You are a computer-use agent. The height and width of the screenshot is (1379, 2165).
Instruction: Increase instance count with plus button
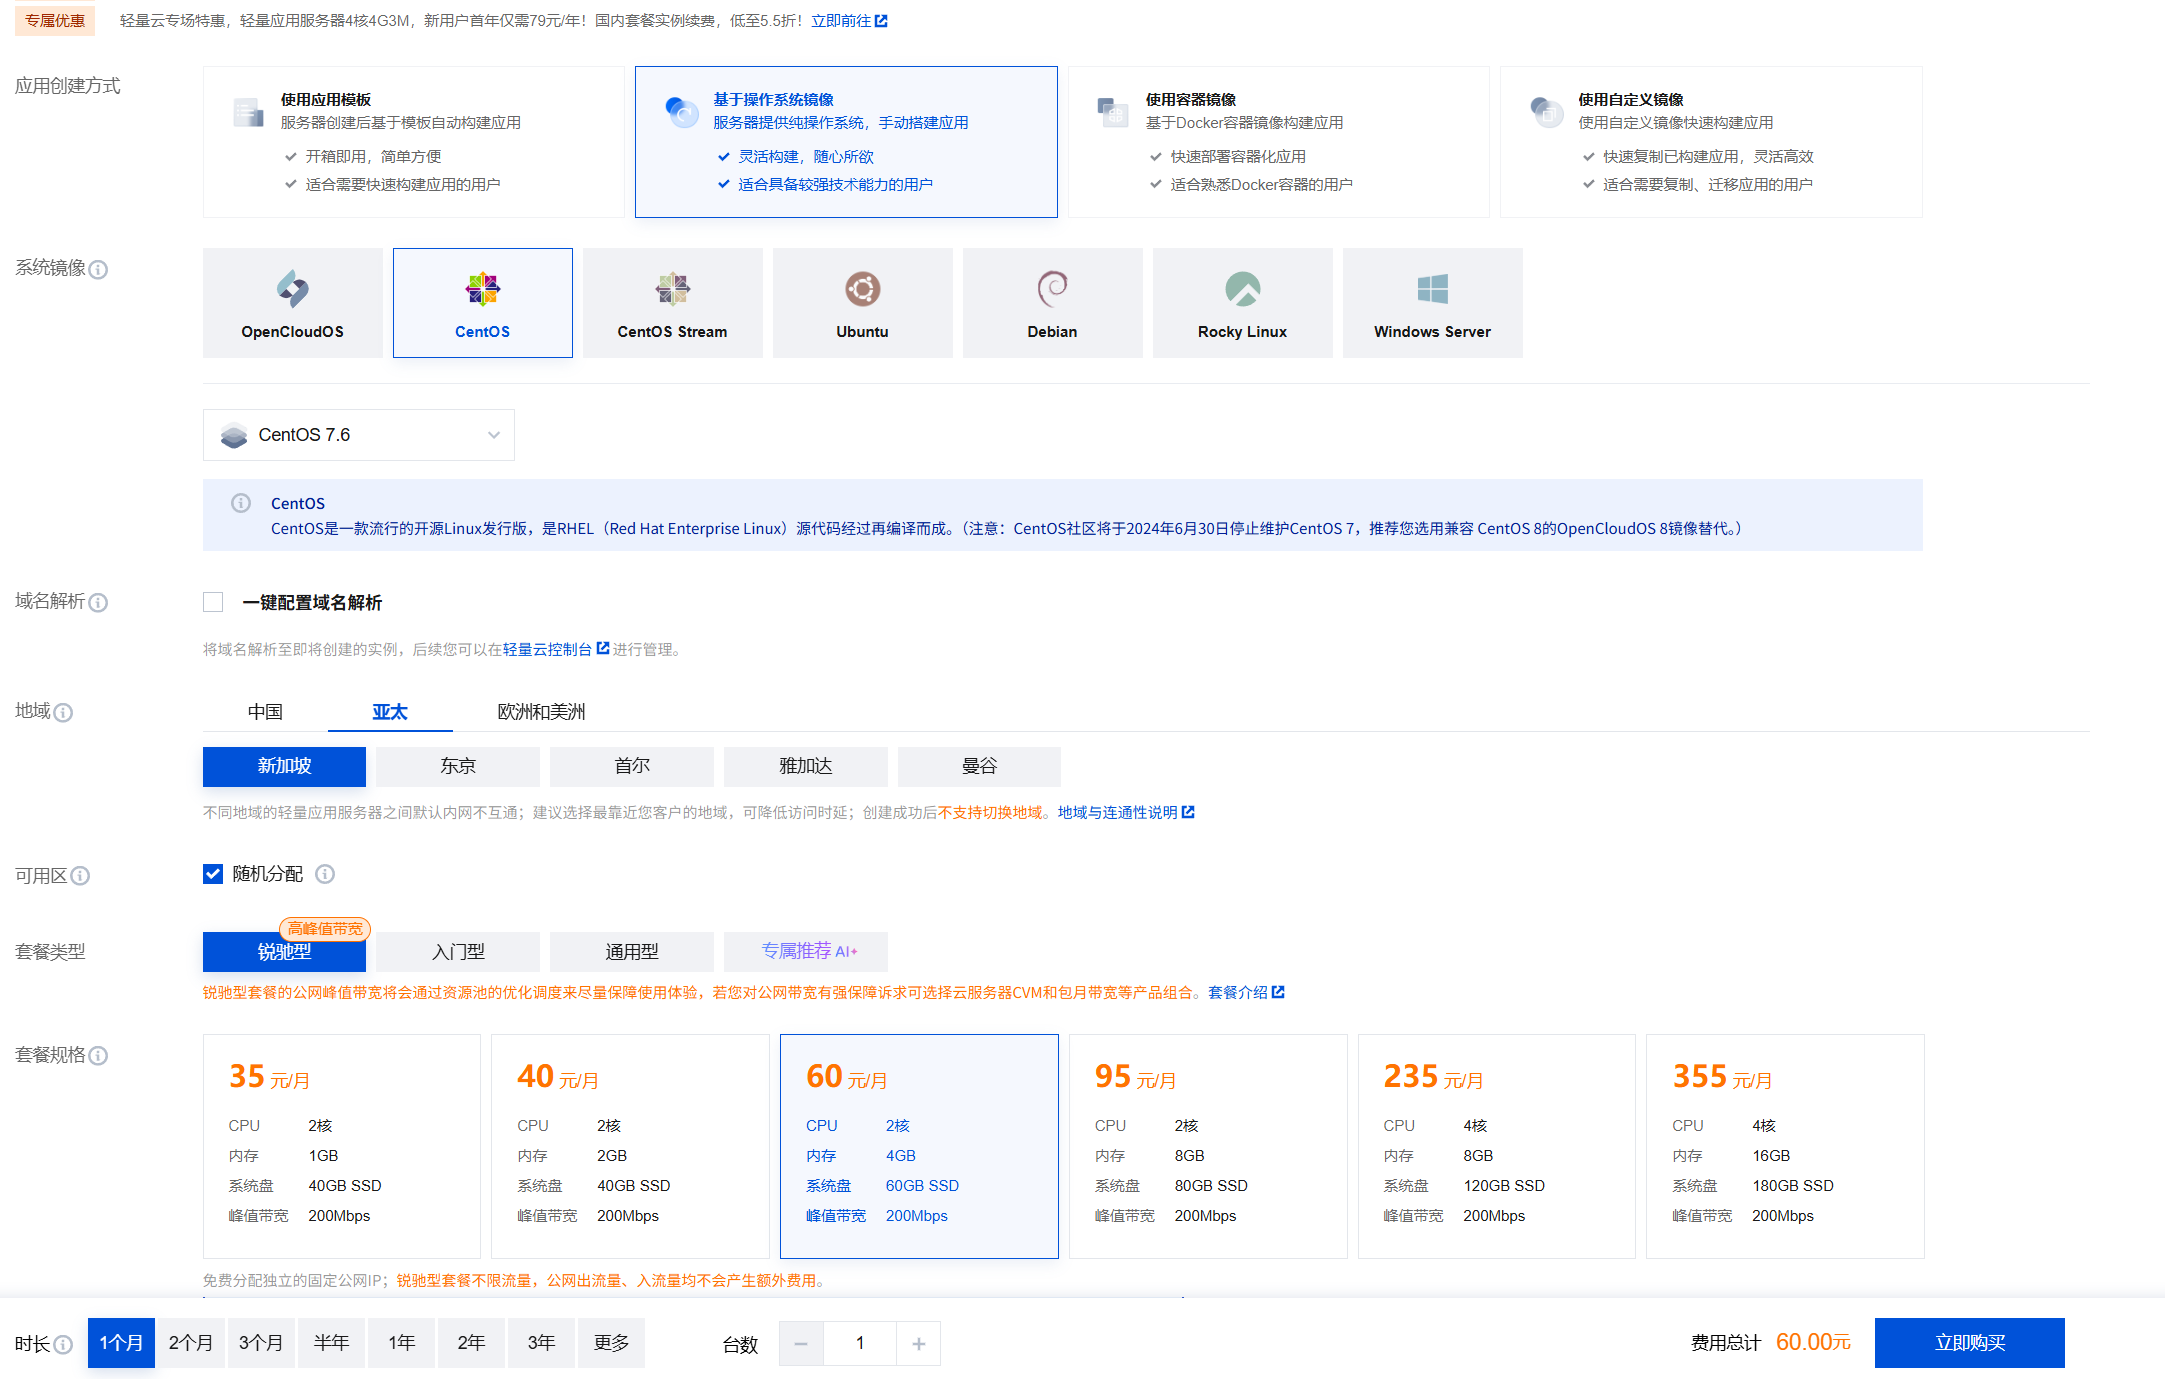point(918,1344)
